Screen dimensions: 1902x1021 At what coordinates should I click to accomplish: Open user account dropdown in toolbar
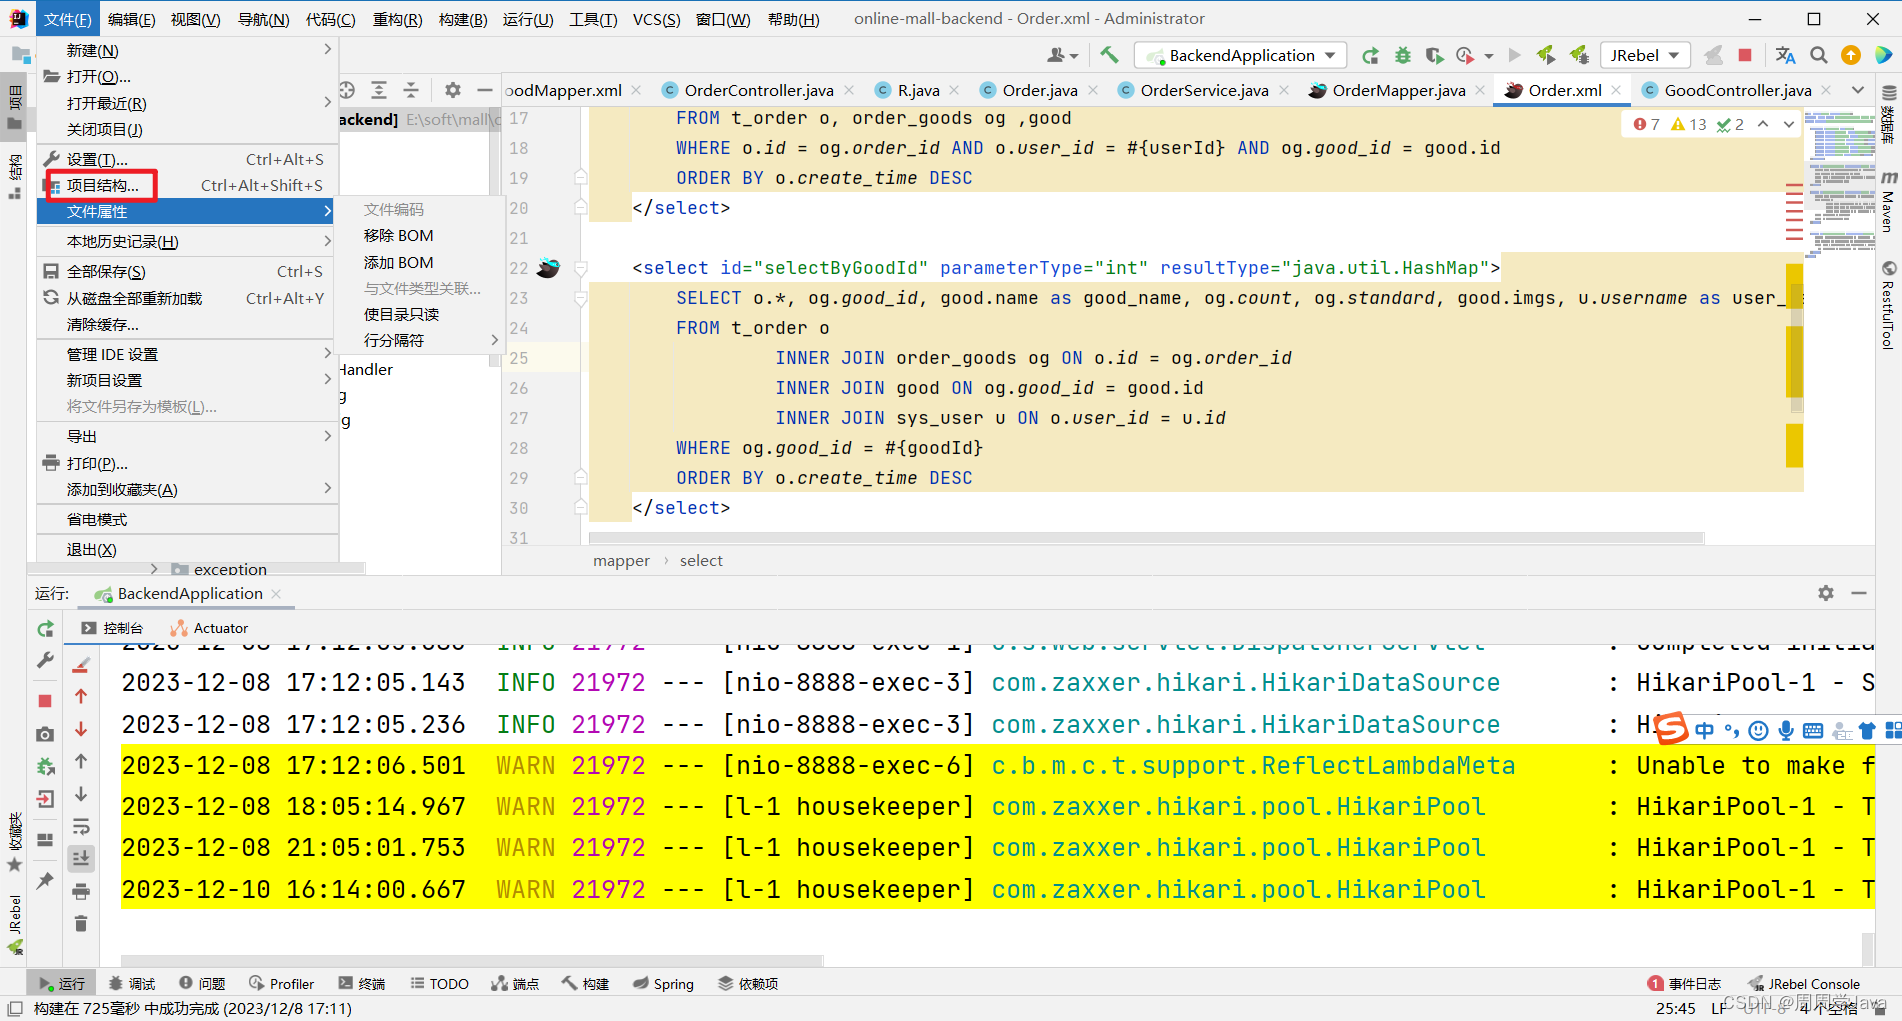click(1062, 56)
